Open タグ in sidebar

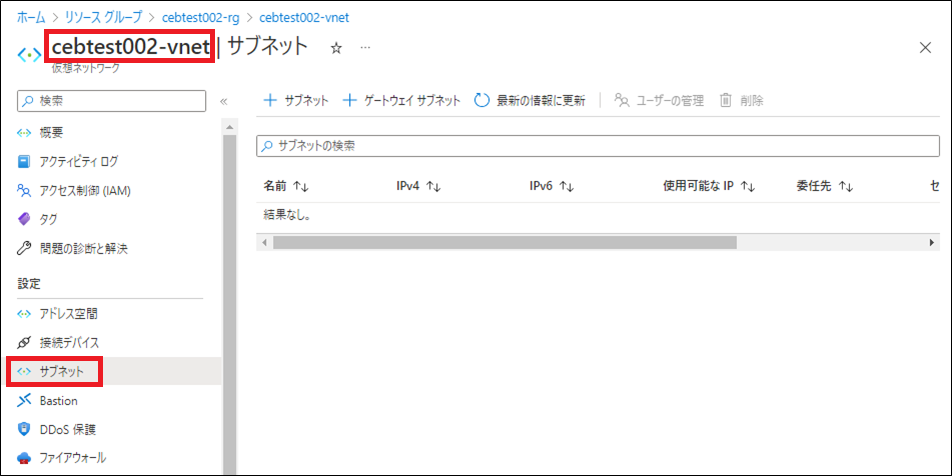pos(38,219)
